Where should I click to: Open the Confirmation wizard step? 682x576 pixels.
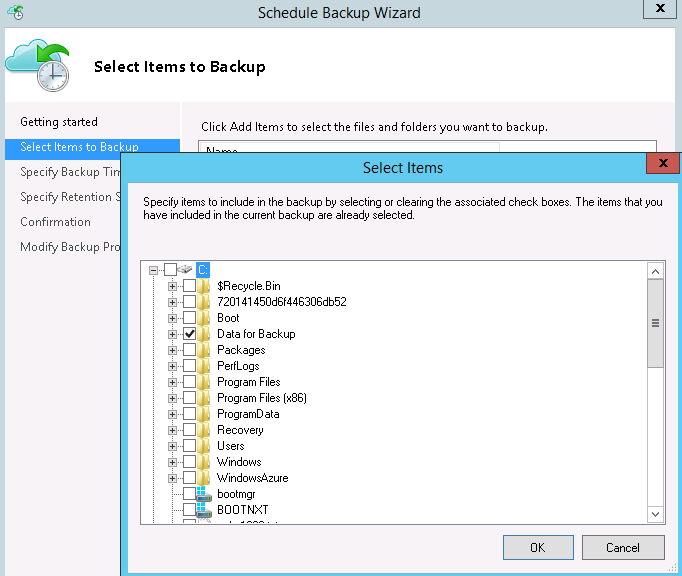[x=55, y=222]
